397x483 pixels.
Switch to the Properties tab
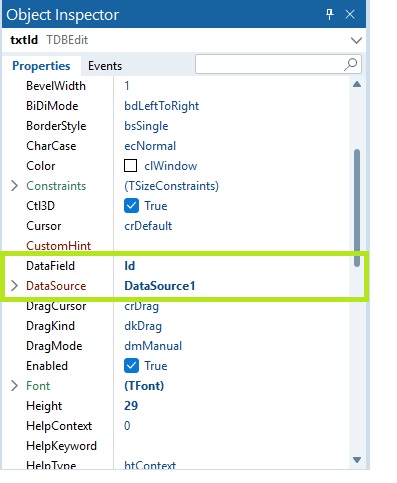point(41,66)
